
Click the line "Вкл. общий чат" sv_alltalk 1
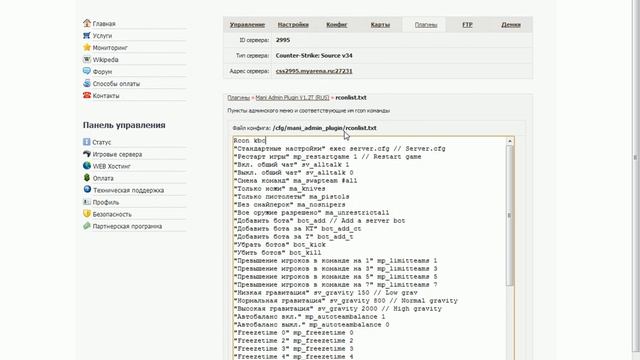pos(291,165)
